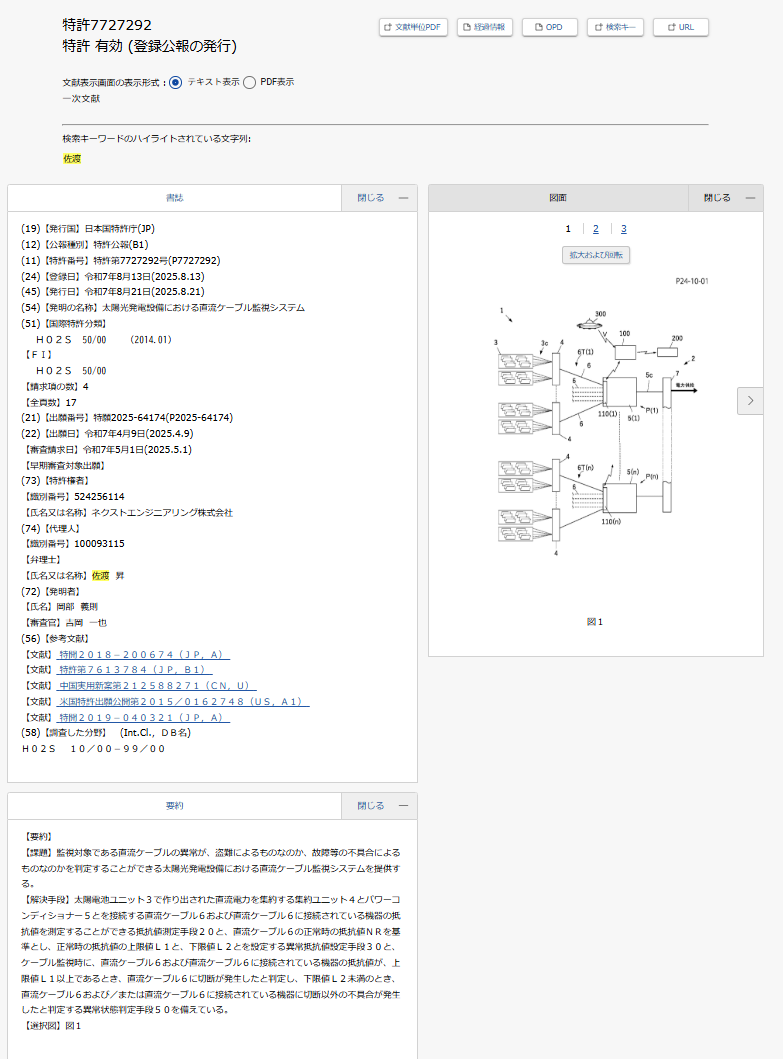The image size is (783, 1059).
Task: Collapse the 要約 panel with 閉じる
Action: pyautogui.click(x=370, y=806)
